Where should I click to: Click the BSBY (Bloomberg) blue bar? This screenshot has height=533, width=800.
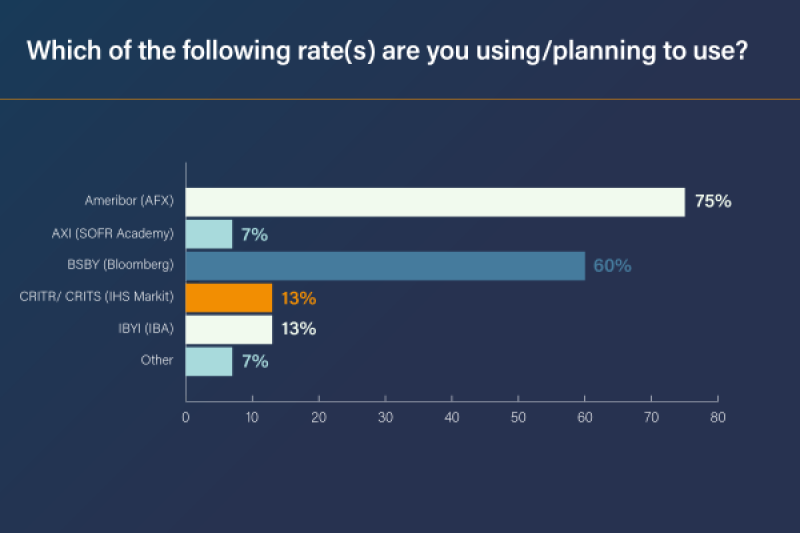point(385,266)
